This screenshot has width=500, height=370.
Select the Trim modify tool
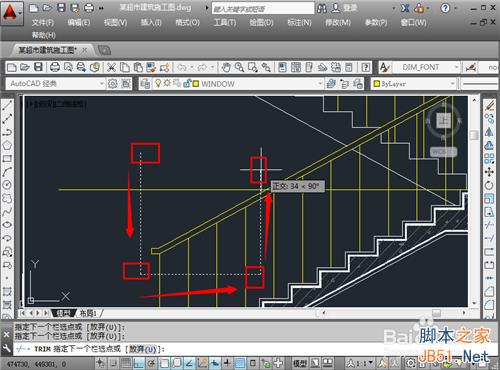[489, 225]
